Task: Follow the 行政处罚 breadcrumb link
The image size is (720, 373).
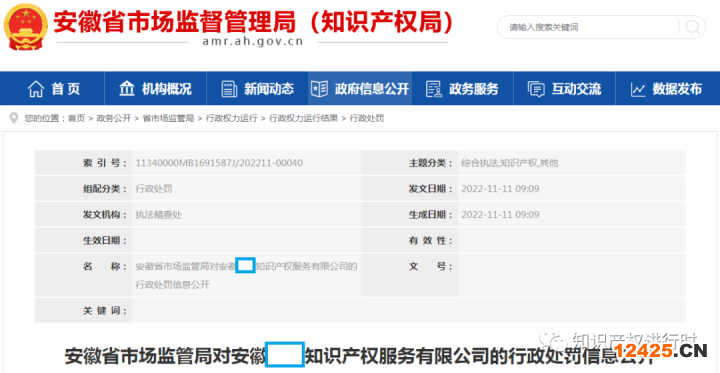Action: coord(366,119)
